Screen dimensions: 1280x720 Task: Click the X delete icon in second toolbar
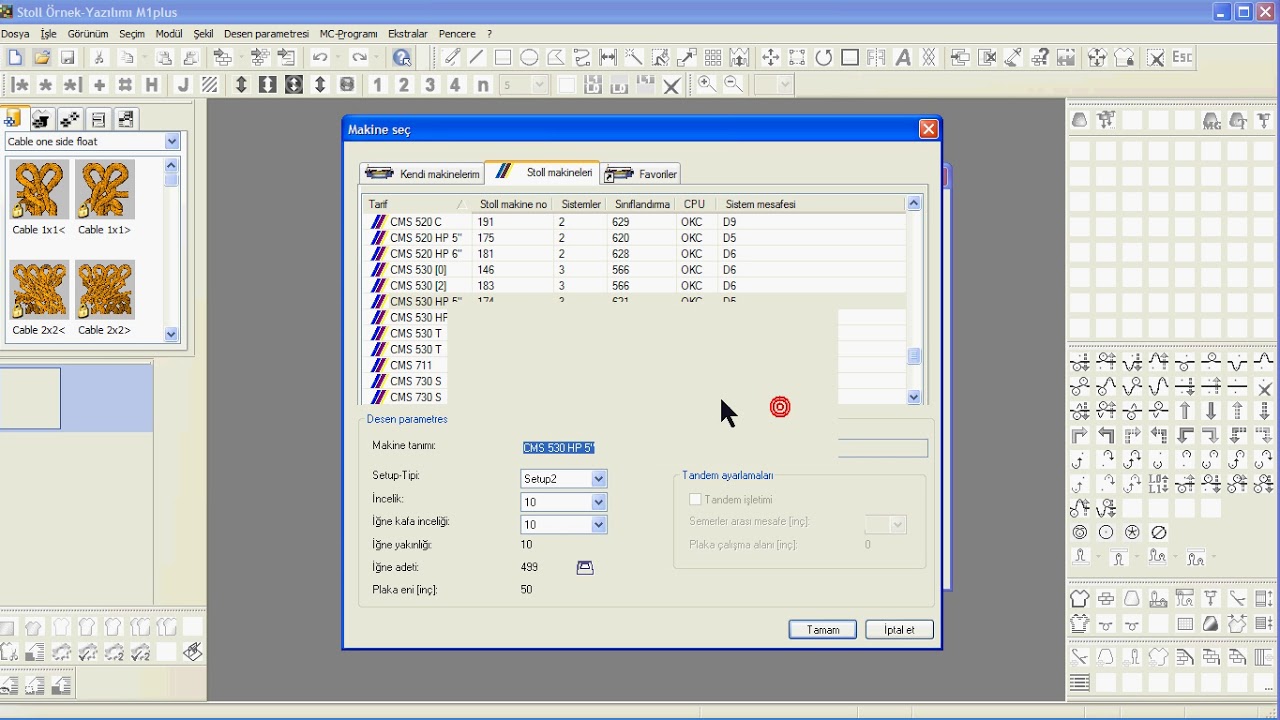671,85
